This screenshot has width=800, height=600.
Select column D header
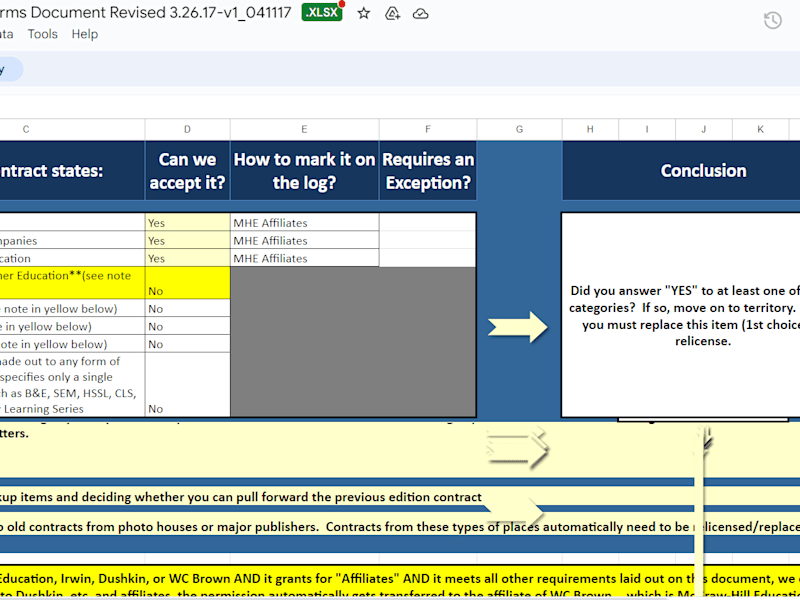pos(187,130)
